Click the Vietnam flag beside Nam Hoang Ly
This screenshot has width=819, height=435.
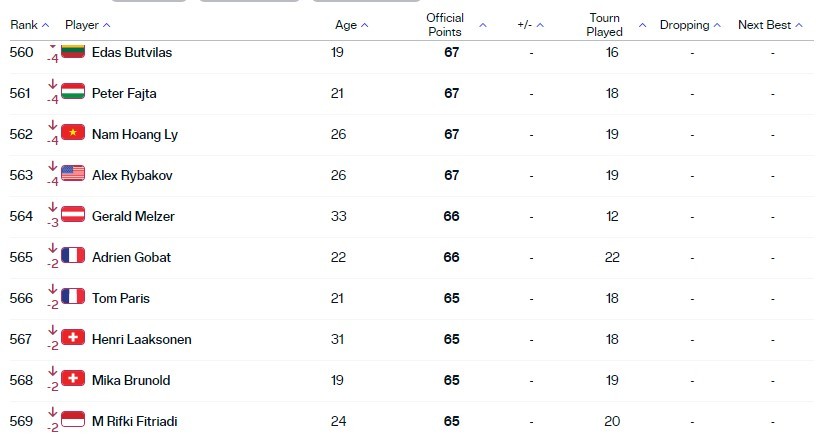click(73, 132)
